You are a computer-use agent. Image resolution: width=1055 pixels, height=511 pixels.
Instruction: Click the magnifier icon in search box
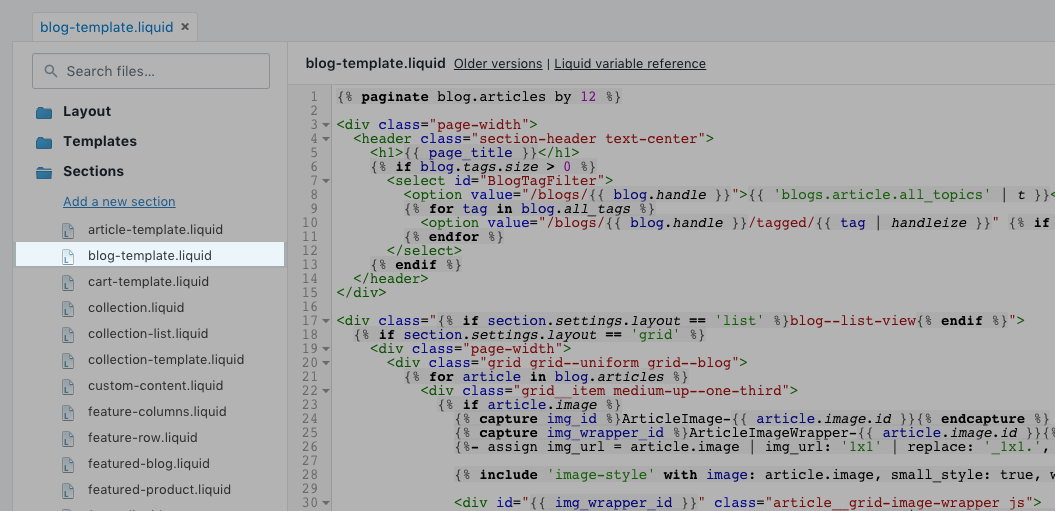pos(50,71)
